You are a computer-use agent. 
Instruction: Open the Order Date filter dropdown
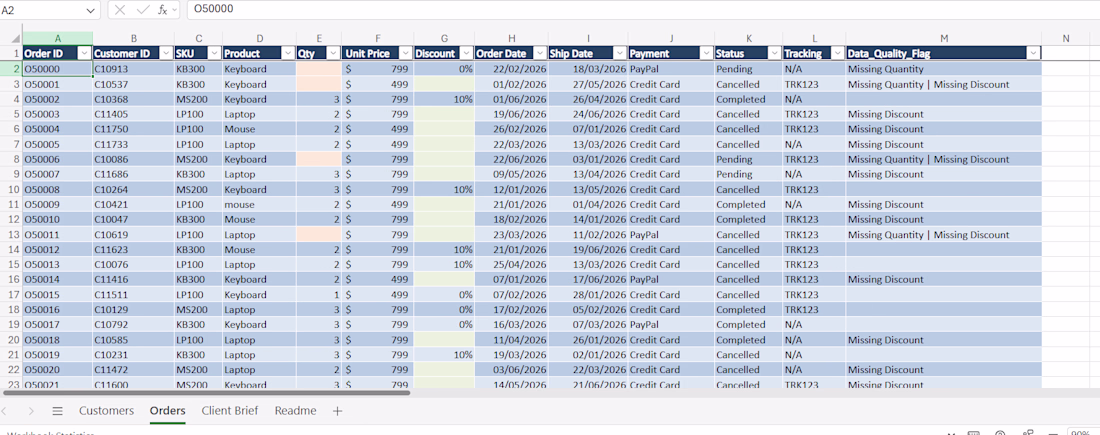tap(539, 53)
